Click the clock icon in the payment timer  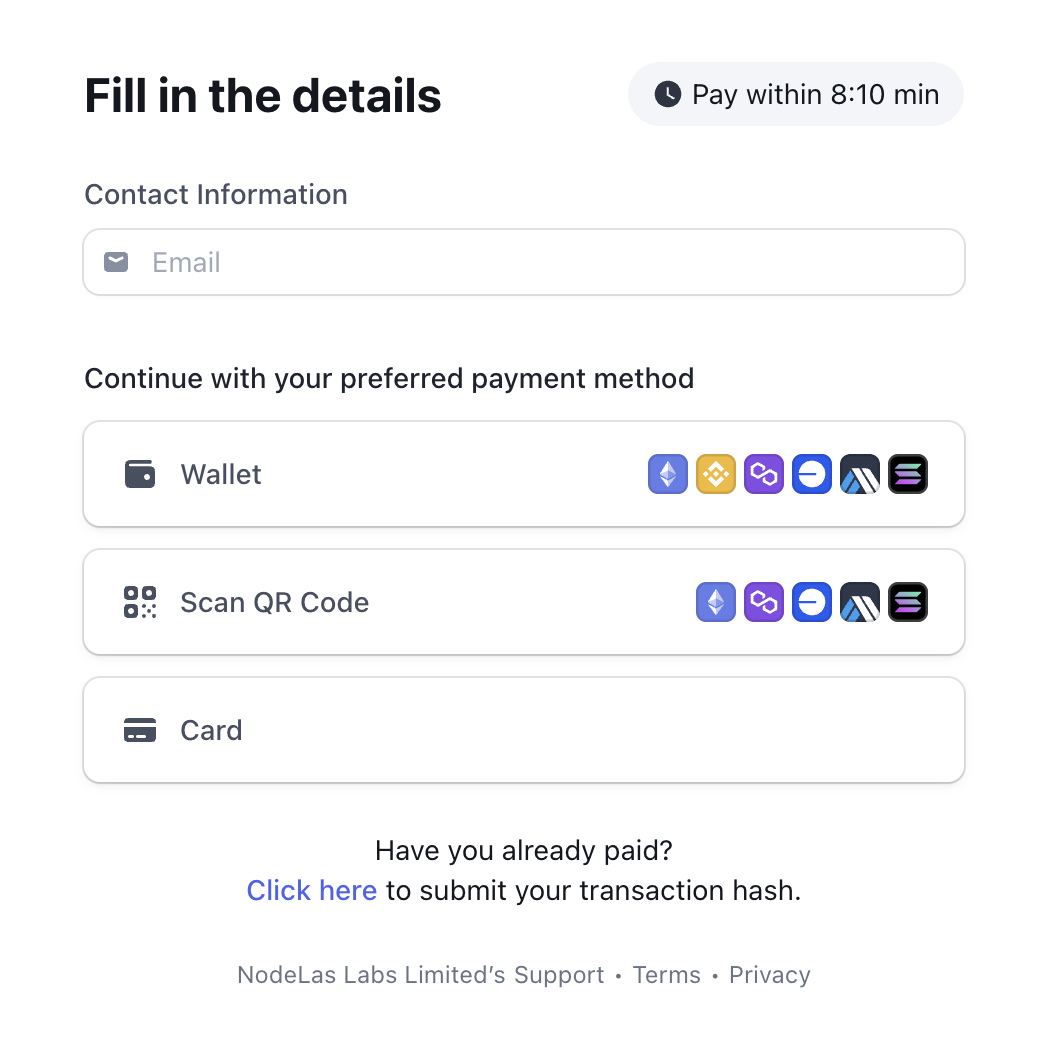pyautogui.click(x=666, y=94)
